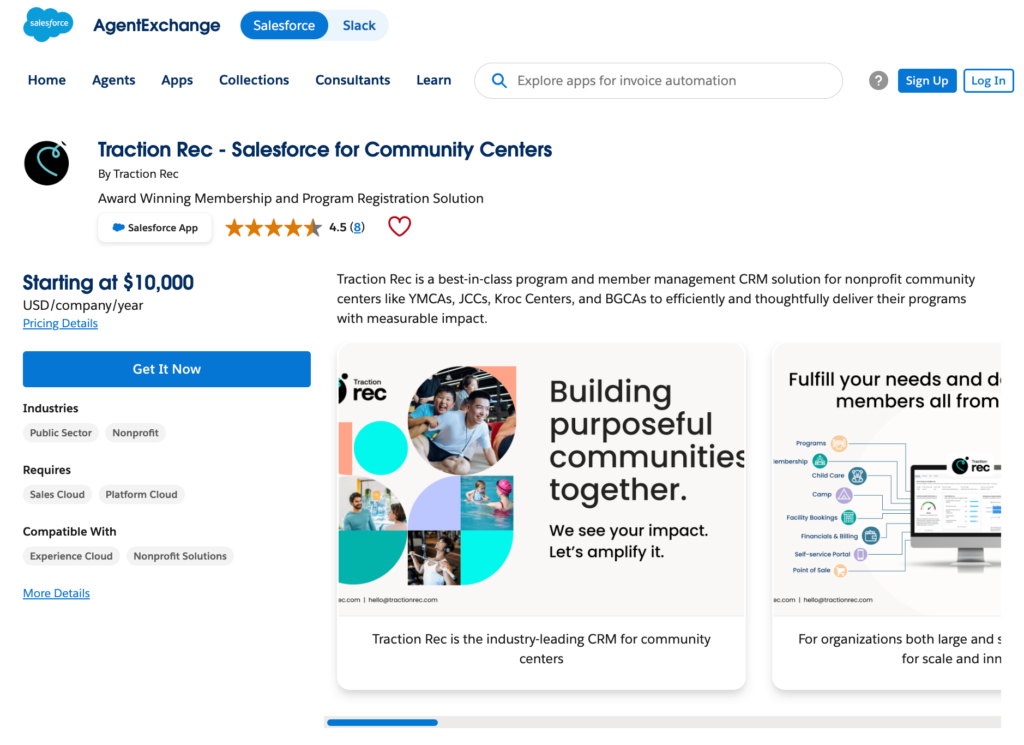Click the USD/company/year text
1024x745 pixels.
coord(83,305)
